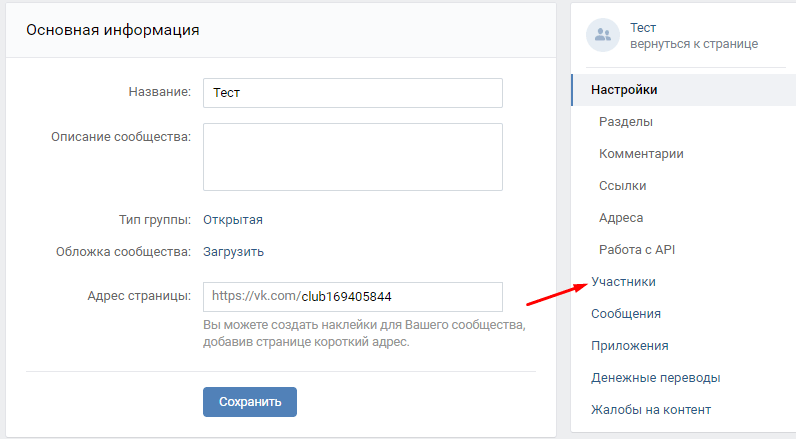Open the Приложения section
Image resolution: width=796 pixels, height=439 pixels.
pyautogui.click(x=629, y=346)
